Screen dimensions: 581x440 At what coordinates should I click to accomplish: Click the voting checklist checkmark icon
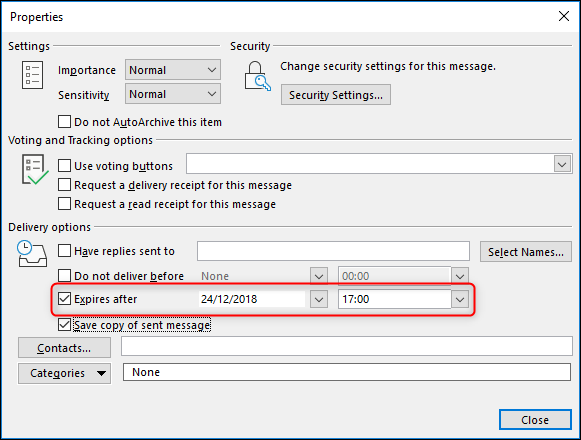(x=35, y=169)
